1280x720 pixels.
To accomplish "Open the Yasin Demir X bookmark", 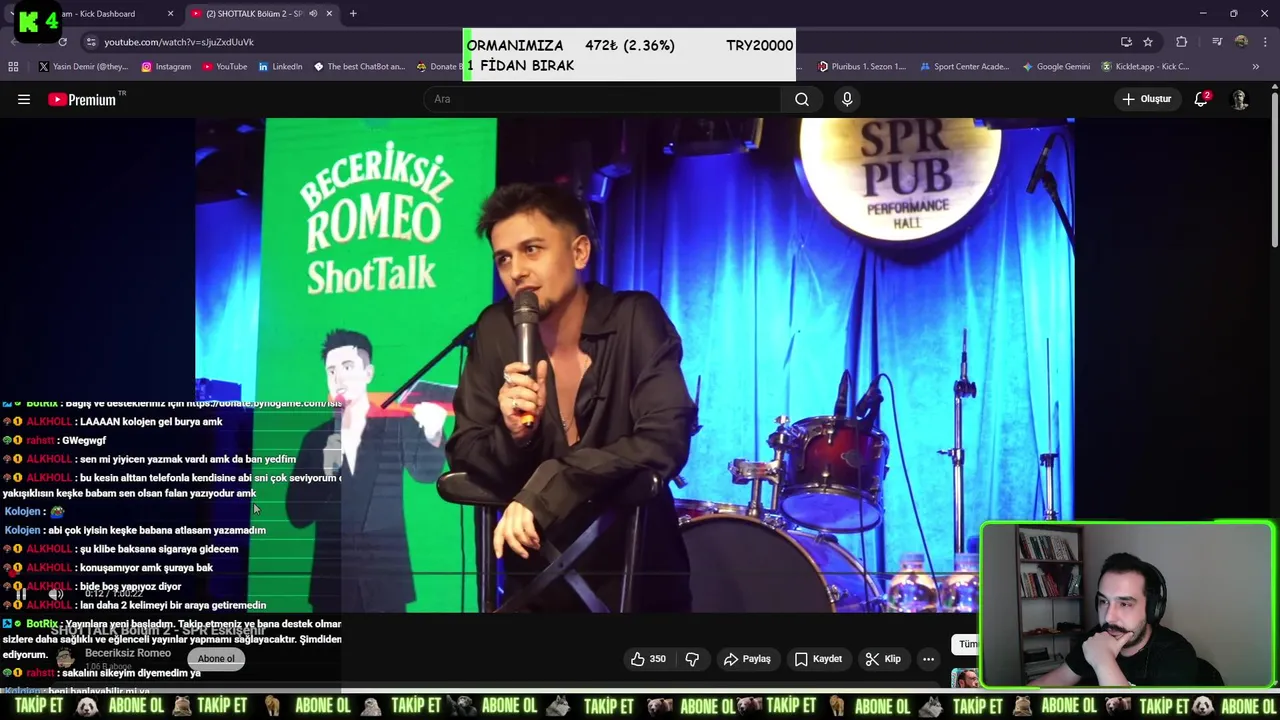I will pos(83,67).
